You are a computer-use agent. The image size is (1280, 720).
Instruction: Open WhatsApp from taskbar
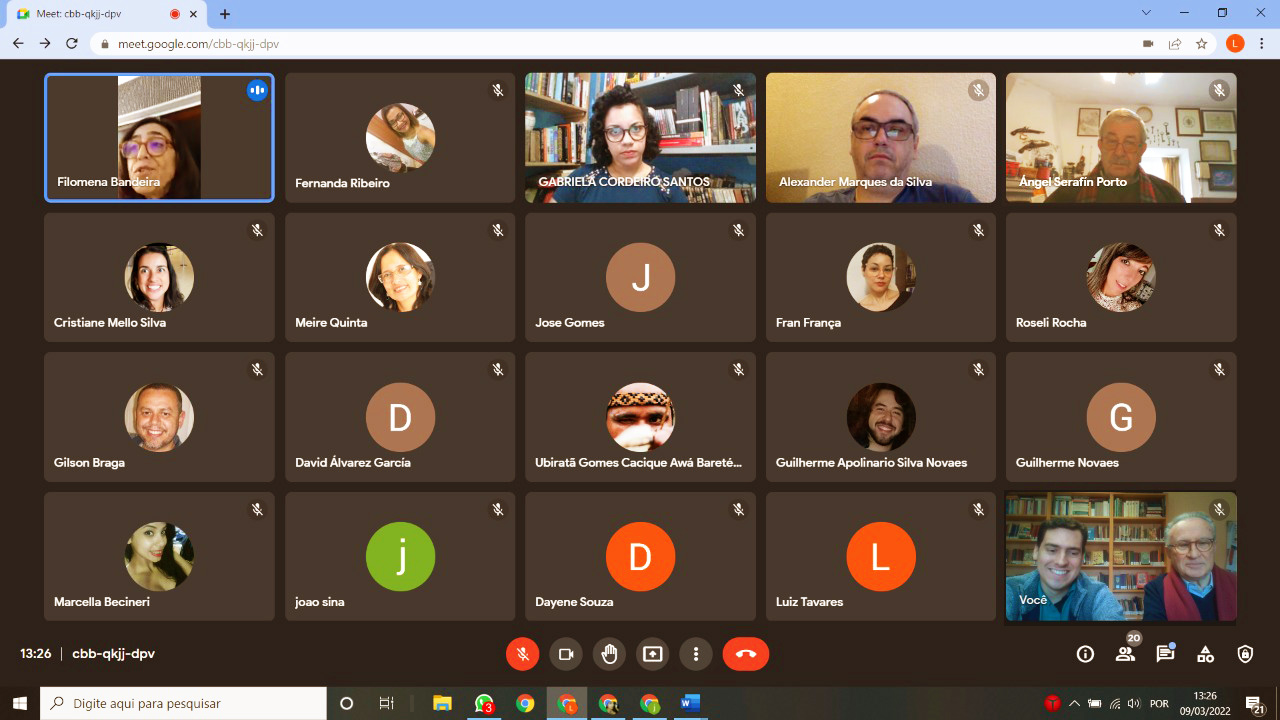coord(484,703)
